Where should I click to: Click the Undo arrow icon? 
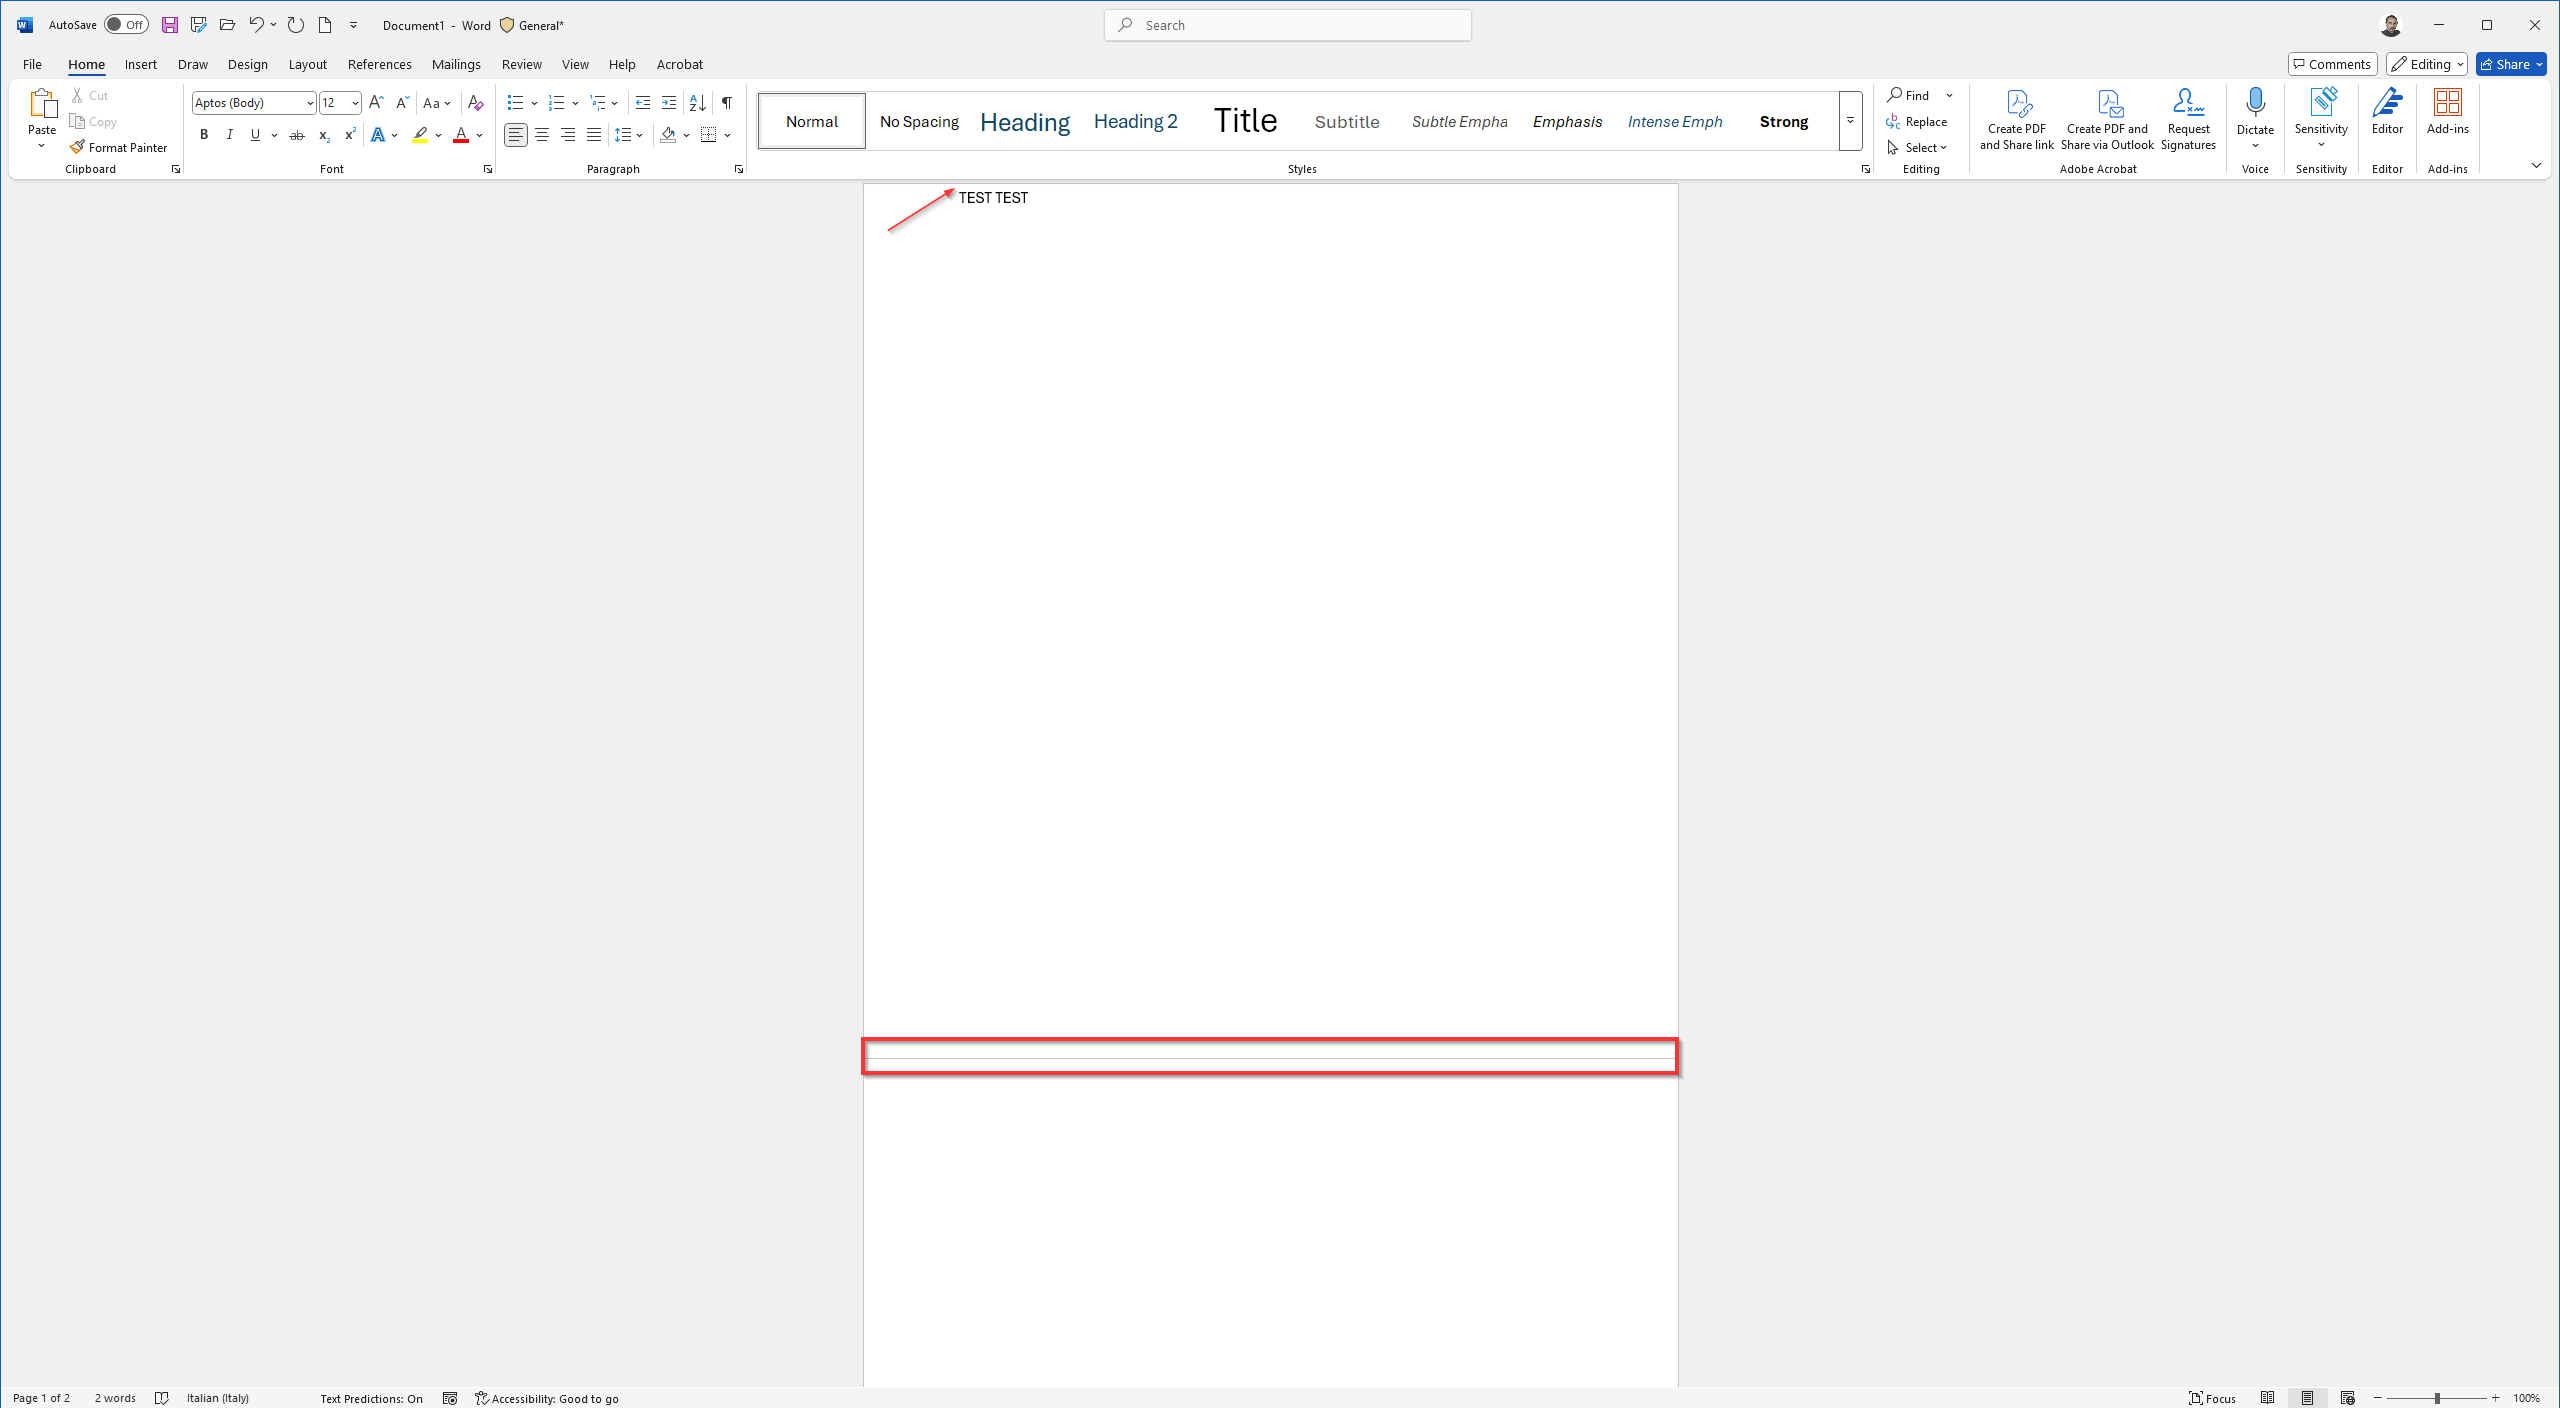256,25
